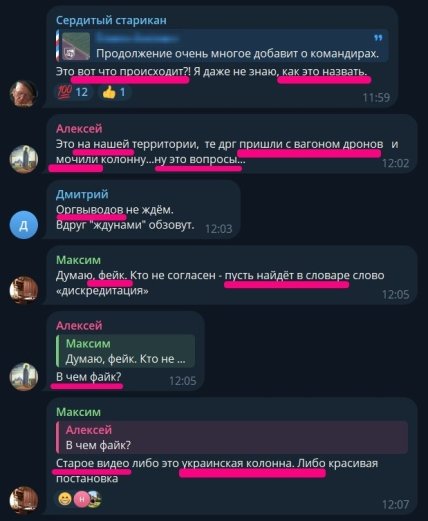The height and width of the screenshot is (521, 428).
Task: Click the 100 emoji reaction with 12
Action: [73, 92]
